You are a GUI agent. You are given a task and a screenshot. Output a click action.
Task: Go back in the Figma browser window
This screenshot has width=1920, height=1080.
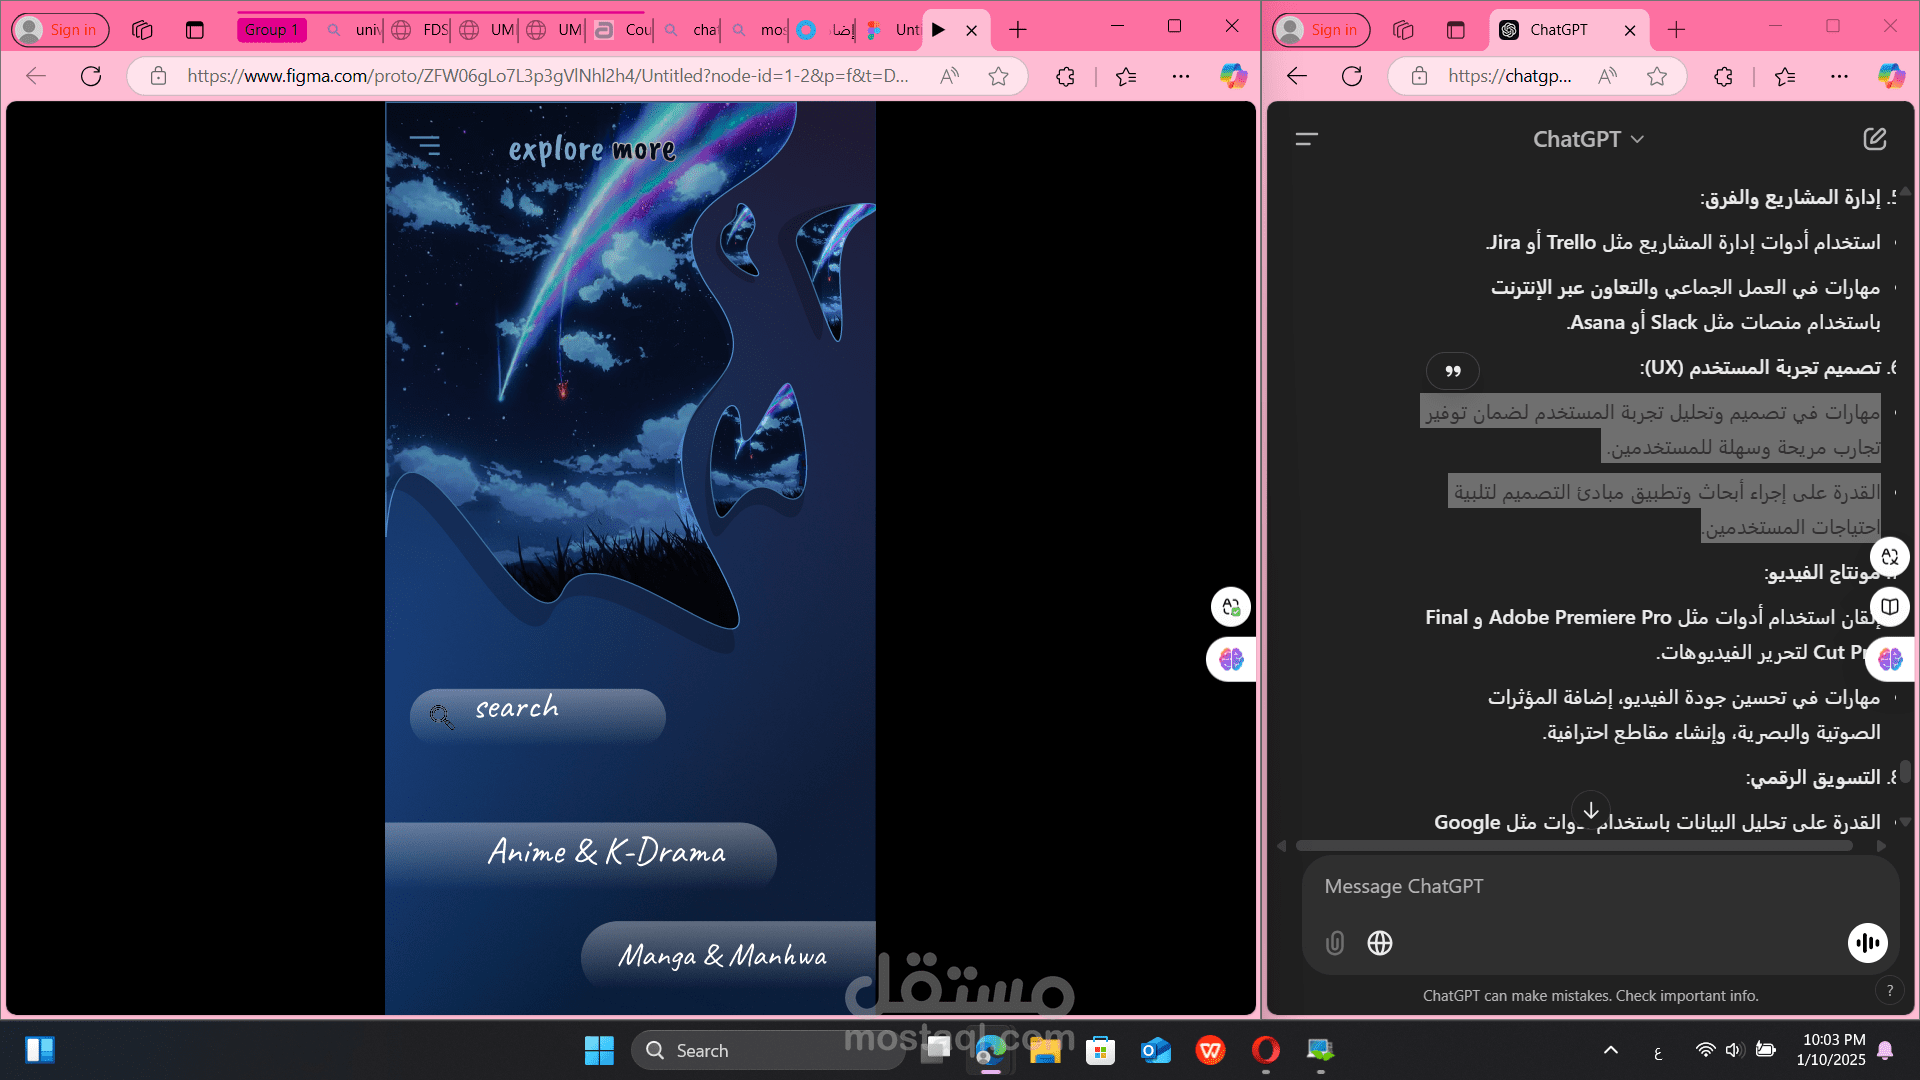click(36, 76)
